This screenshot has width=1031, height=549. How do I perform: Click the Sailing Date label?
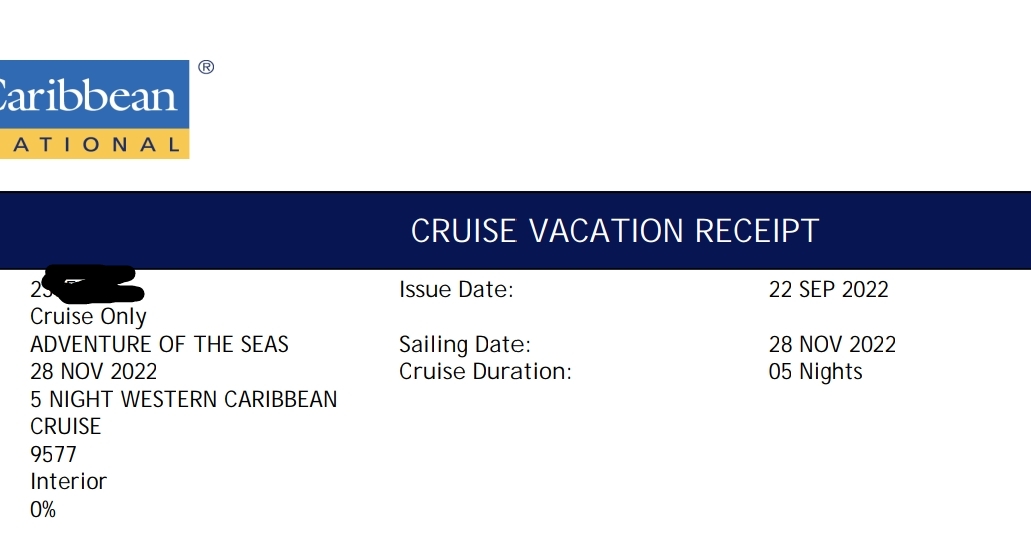tap(464, 345)
